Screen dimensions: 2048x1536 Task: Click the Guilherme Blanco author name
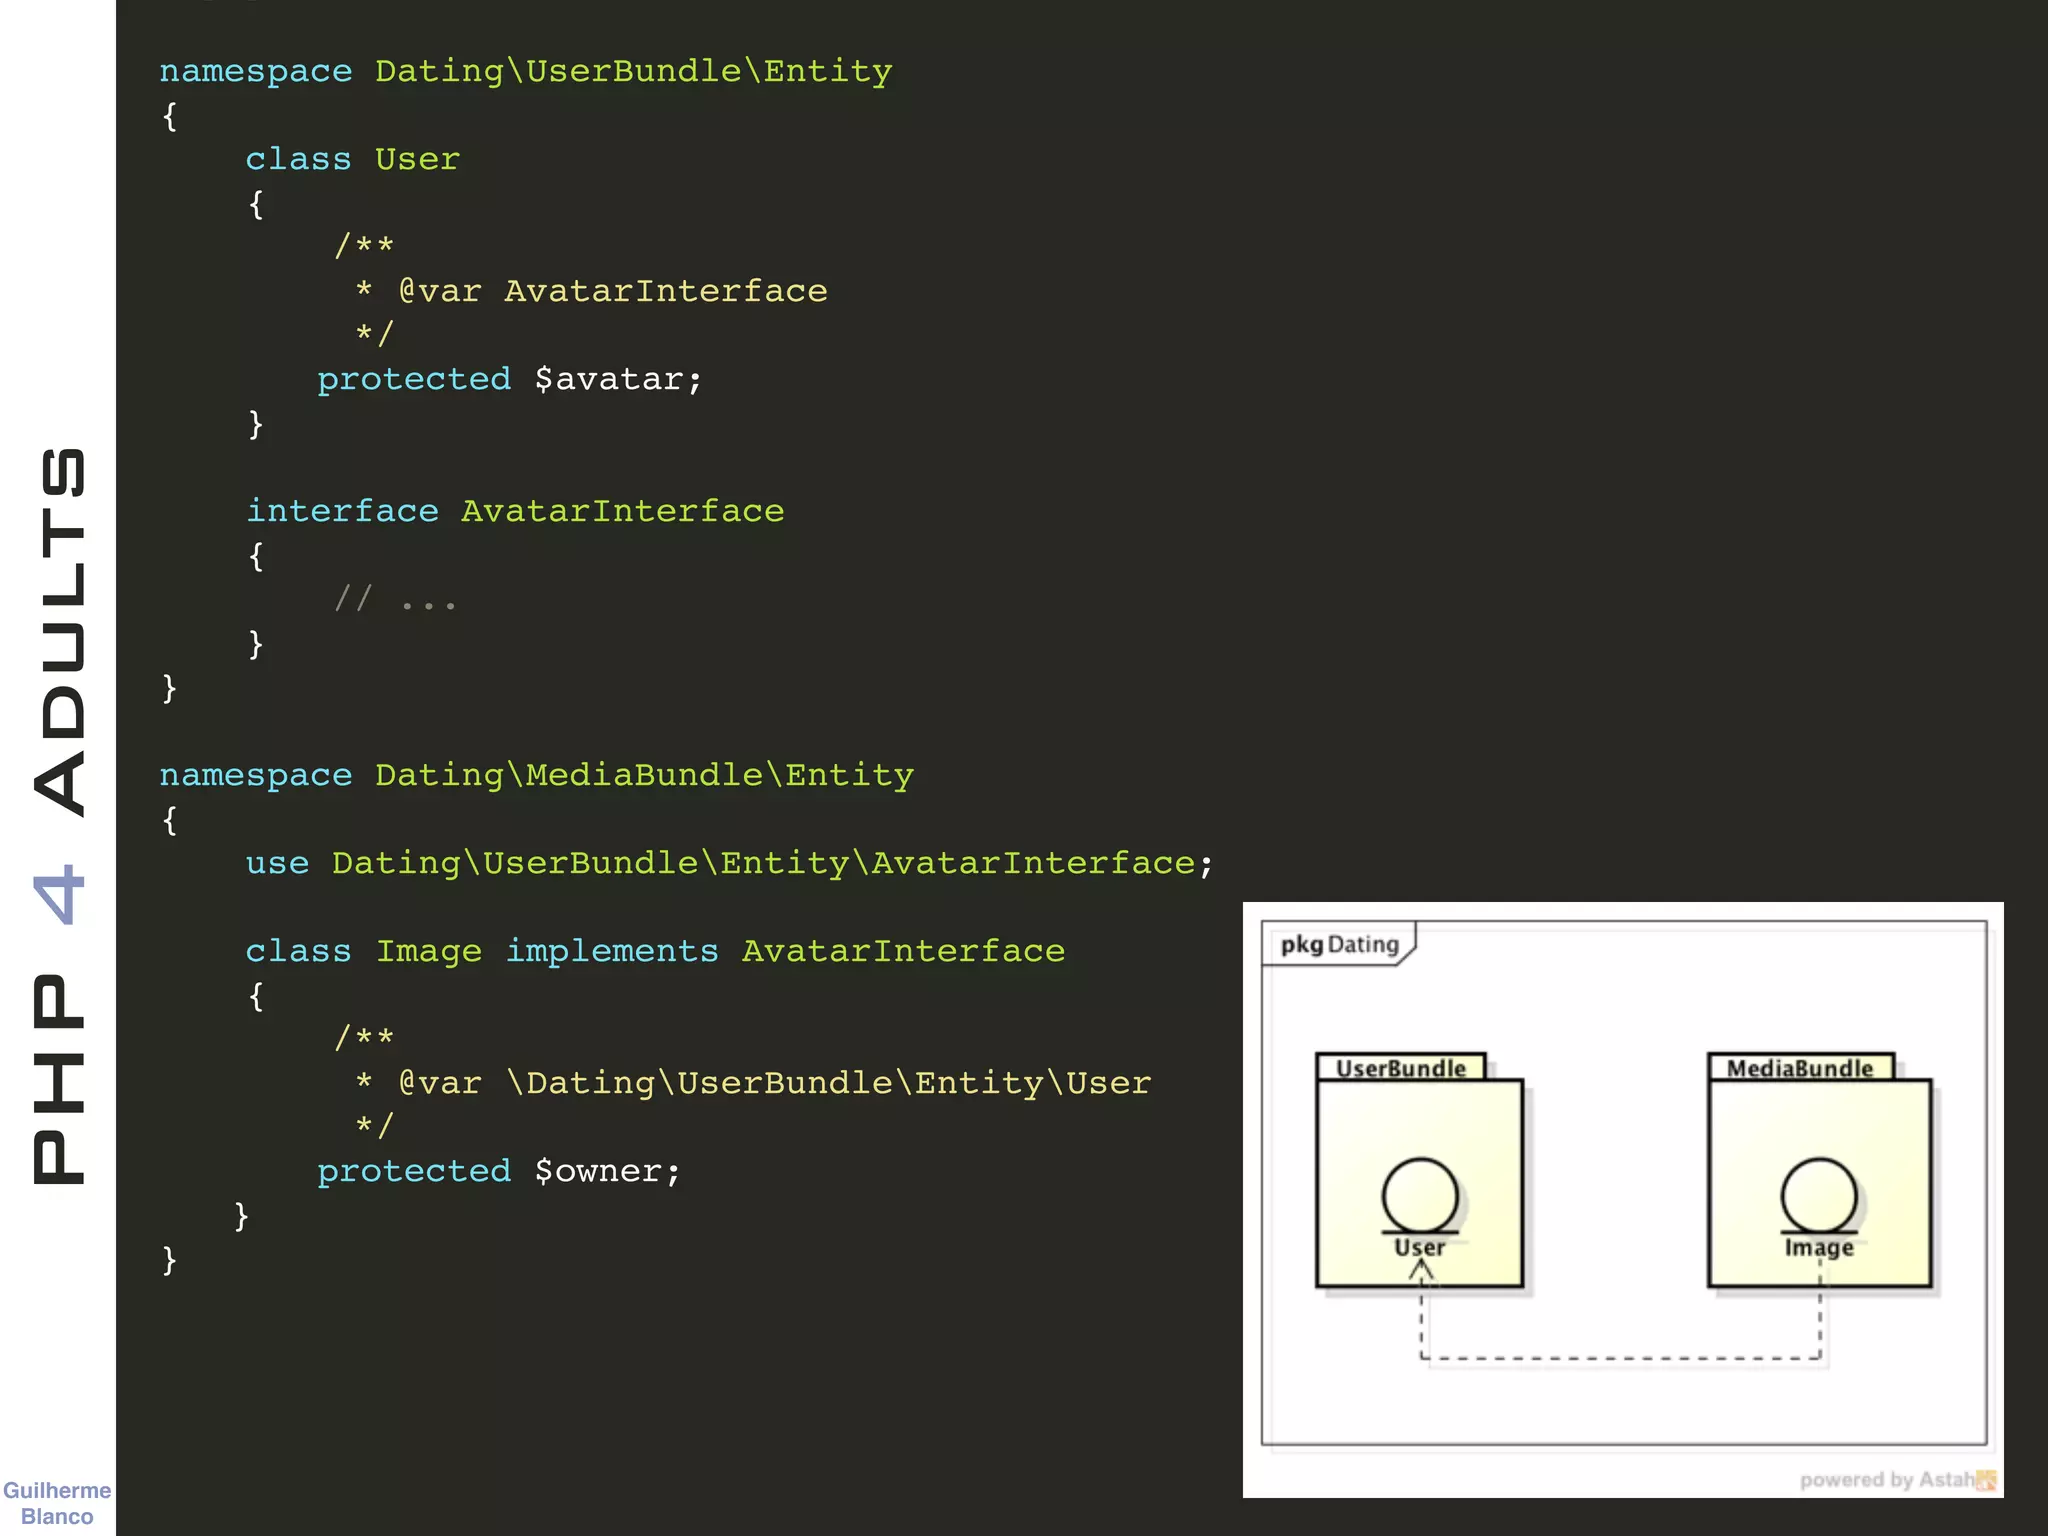tap(57, 1503)
